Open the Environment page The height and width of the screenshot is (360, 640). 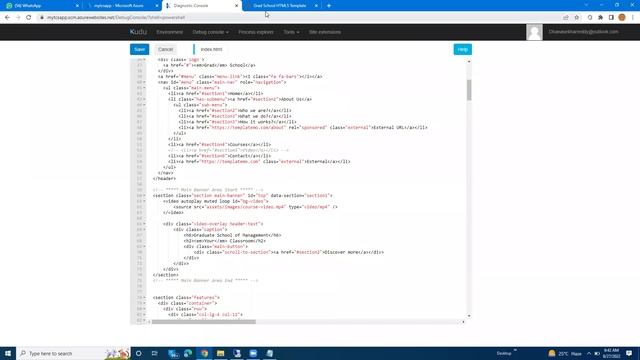(x=169, y=32)
